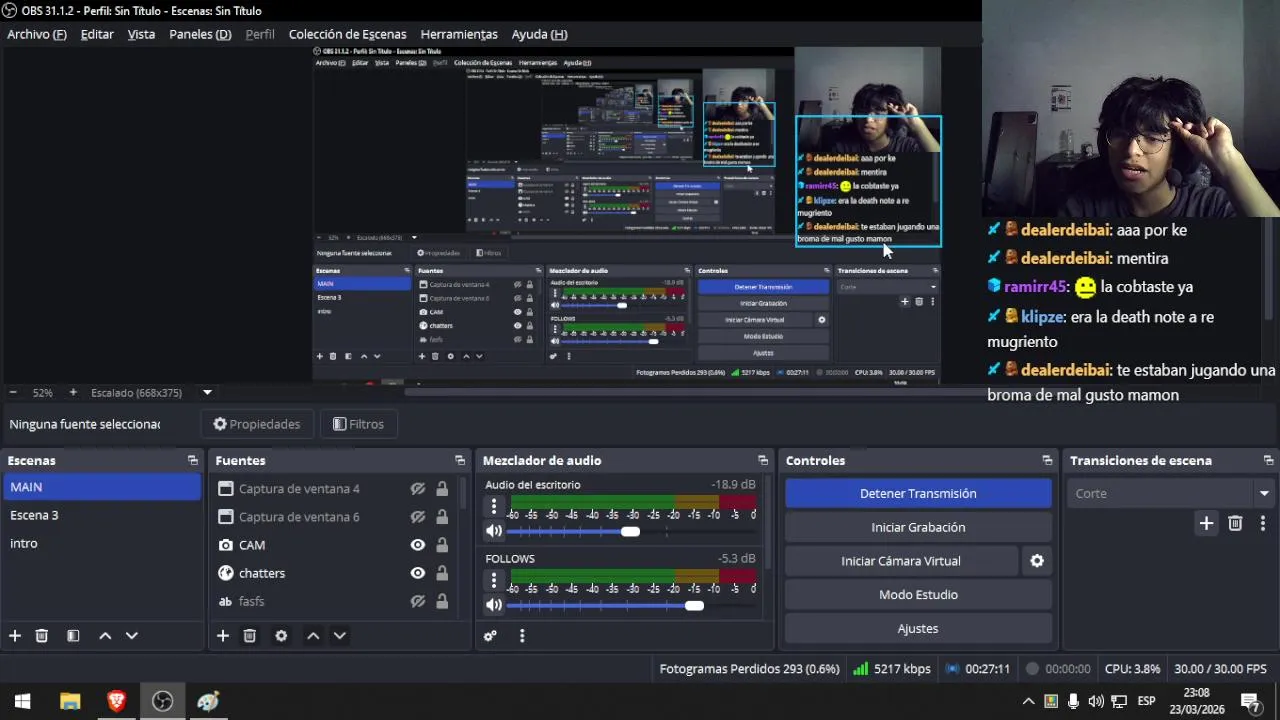Open Filtros button above the docks
The image size is (1280, 720).
(358, 424)
